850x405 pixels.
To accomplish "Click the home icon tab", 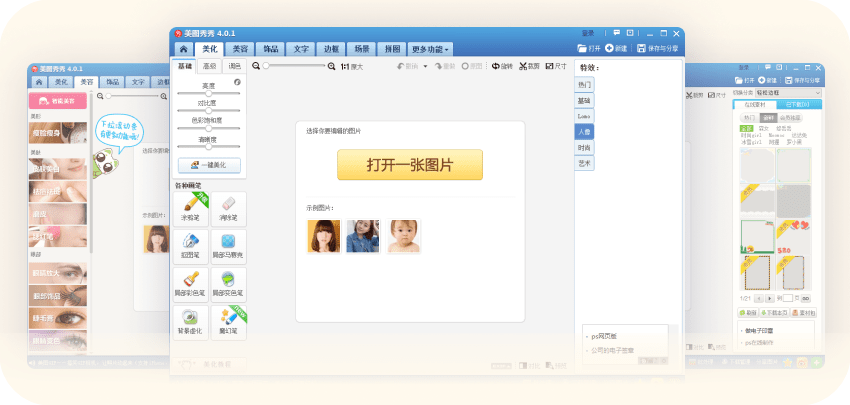I will 183,48.
